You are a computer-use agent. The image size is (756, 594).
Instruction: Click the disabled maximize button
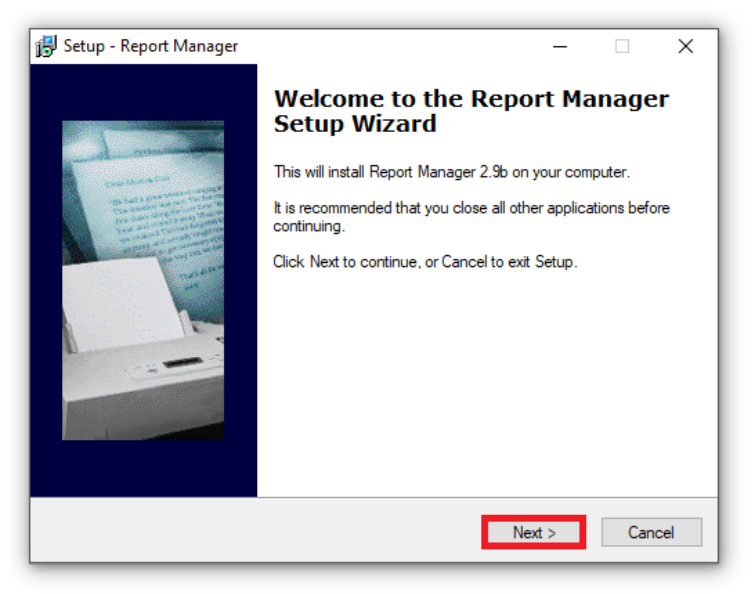coord(622,46)
